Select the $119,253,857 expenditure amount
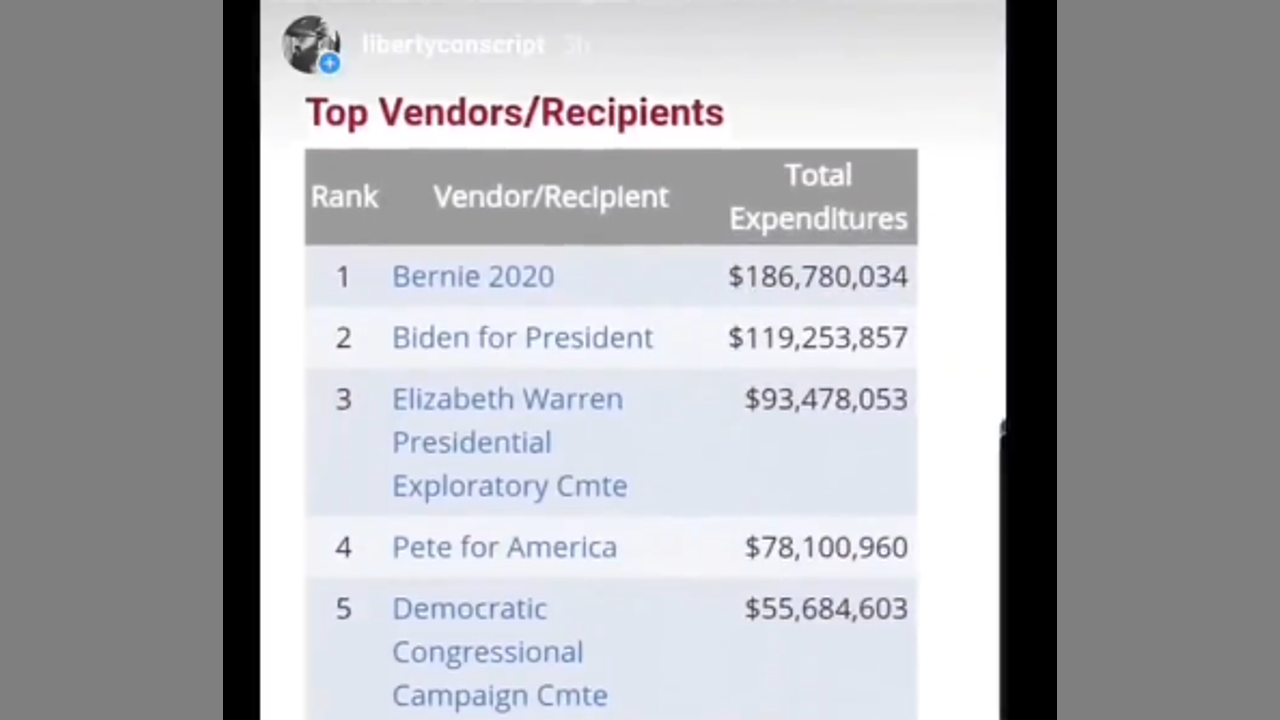The image size is (1280, 720). click(x=818, y=338)
